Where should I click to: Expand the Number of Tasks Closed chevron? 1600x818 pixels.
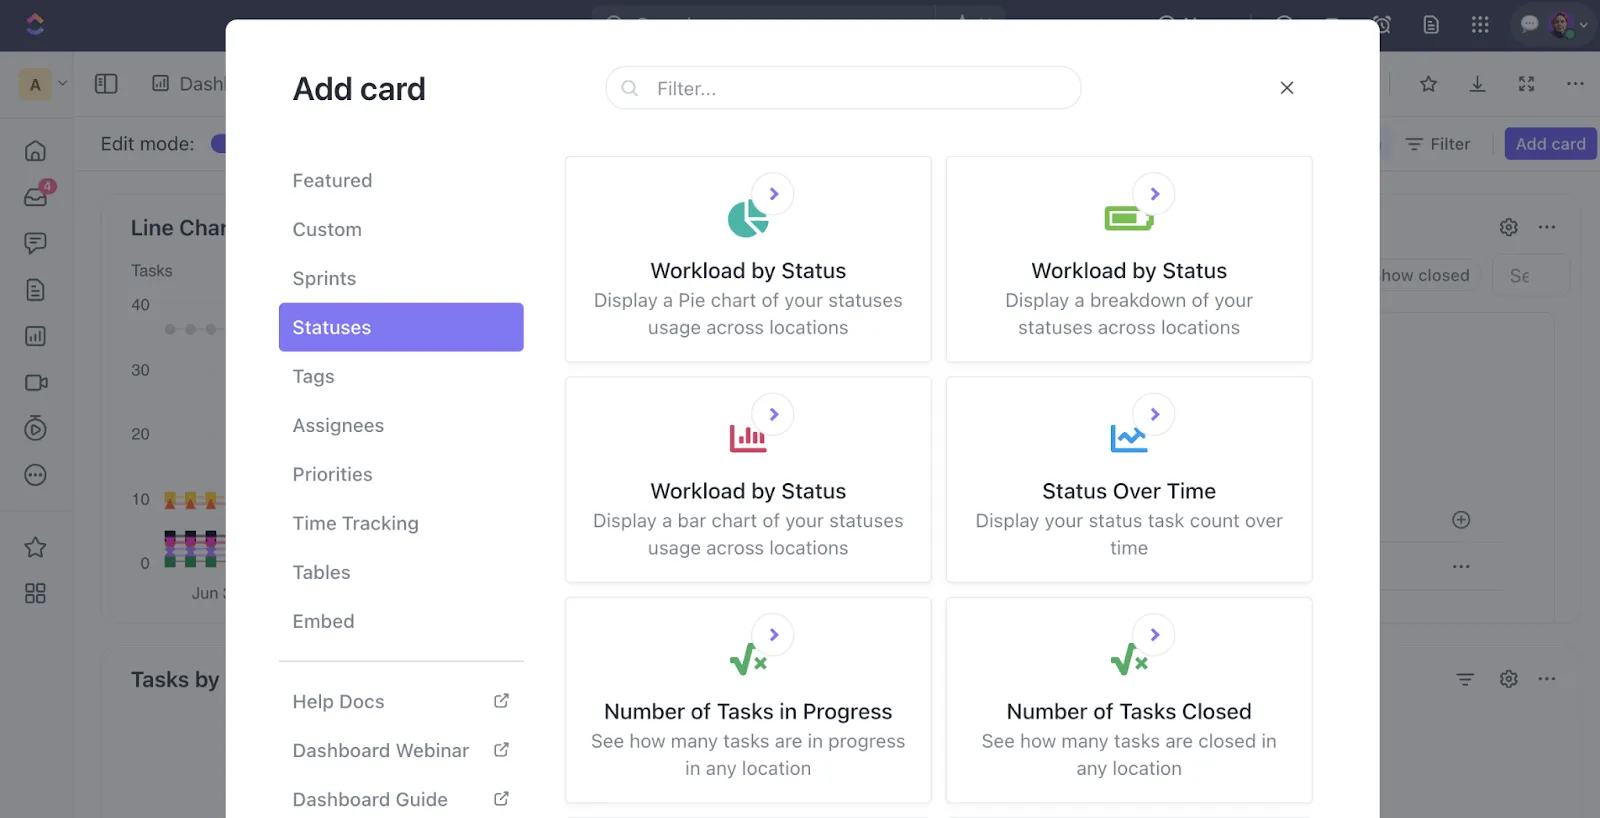(x=1154, y=634)
